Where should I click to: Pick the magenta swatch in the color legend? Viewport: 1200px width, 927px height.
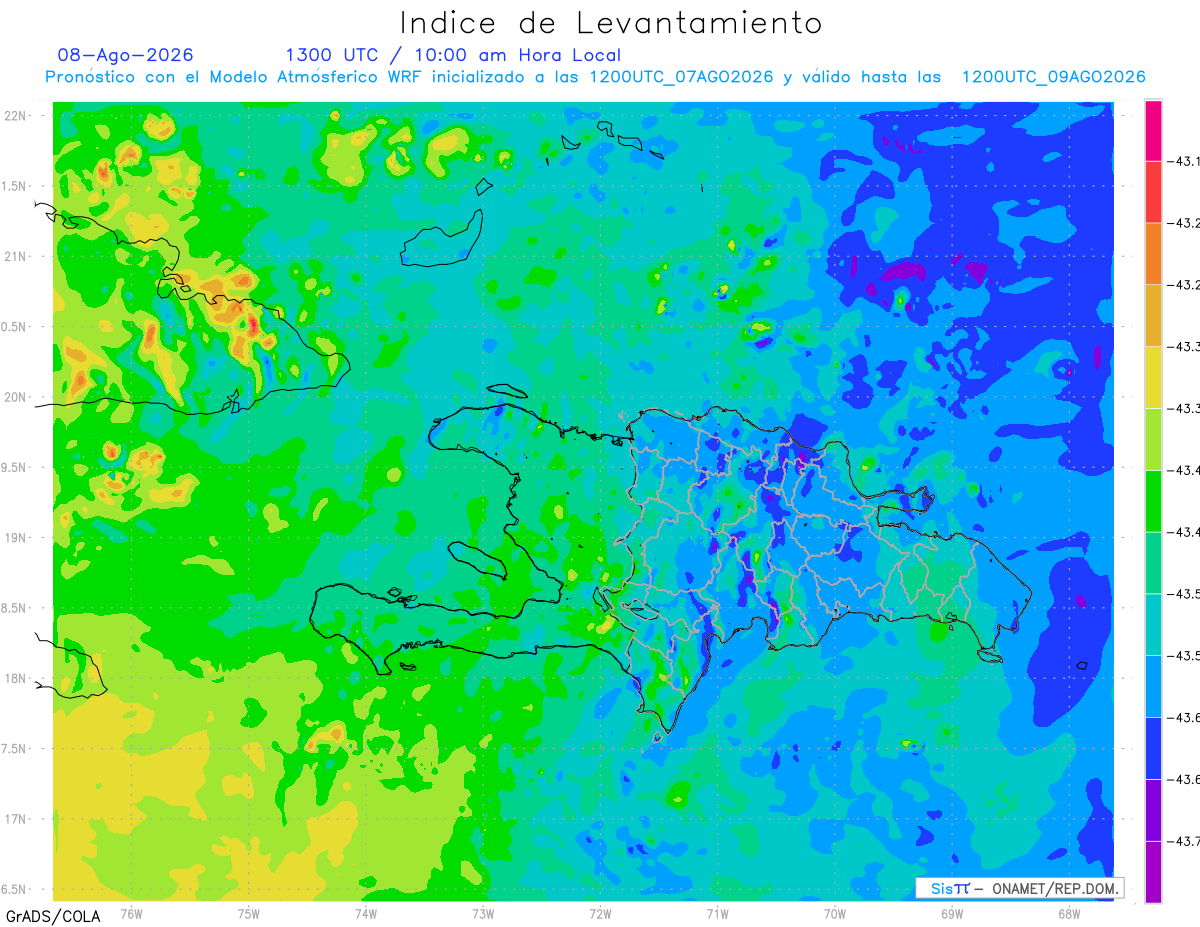tap(1153, 130)
